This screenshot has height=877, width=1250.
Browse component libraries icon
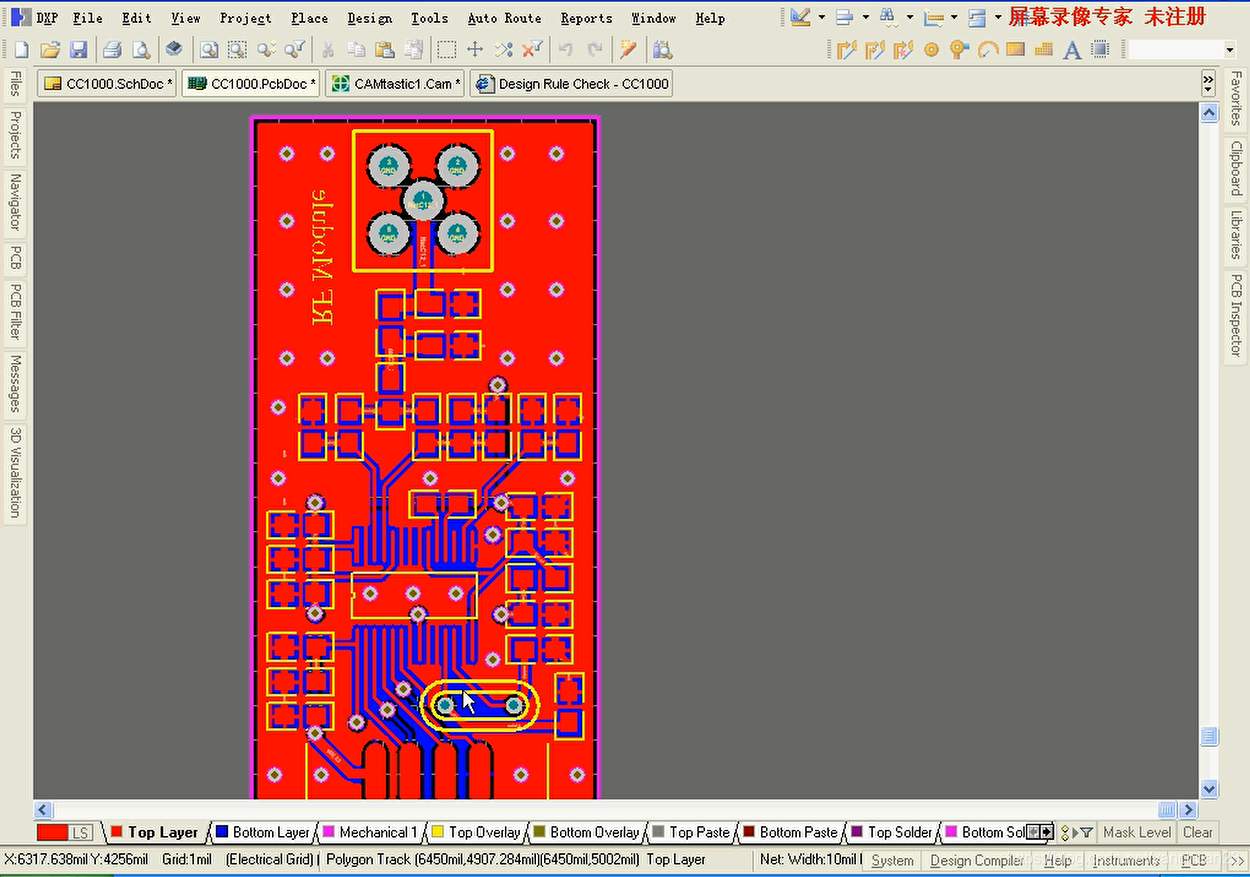click(x=662, y=49)
